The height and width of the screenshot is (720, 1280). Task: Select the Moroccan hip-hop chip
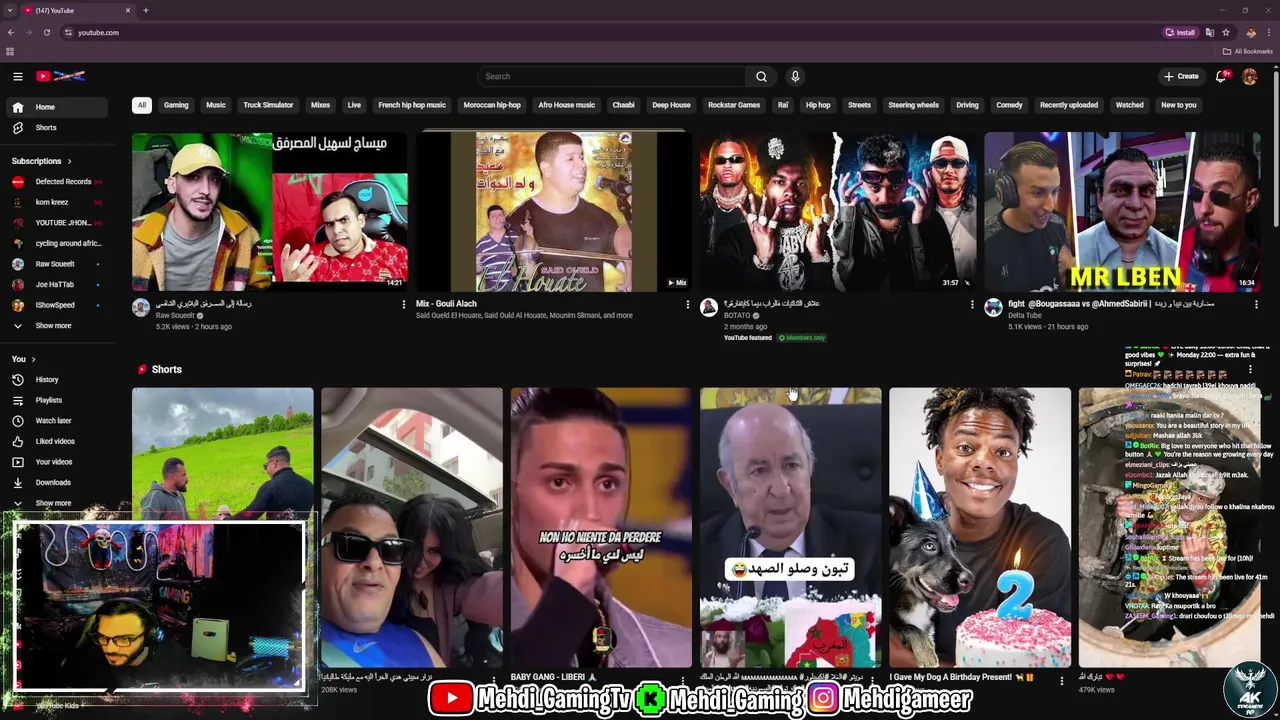click(x=492, y=105)
